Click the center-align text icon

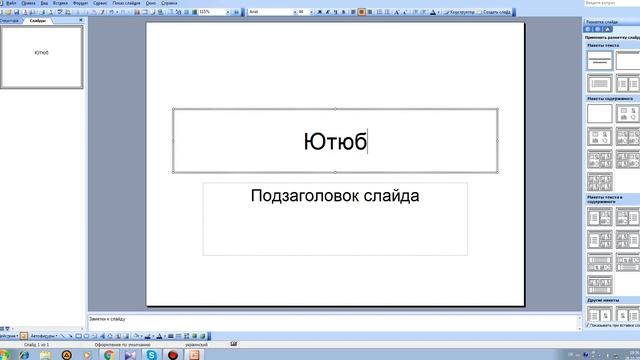click(x=361, y=12)
